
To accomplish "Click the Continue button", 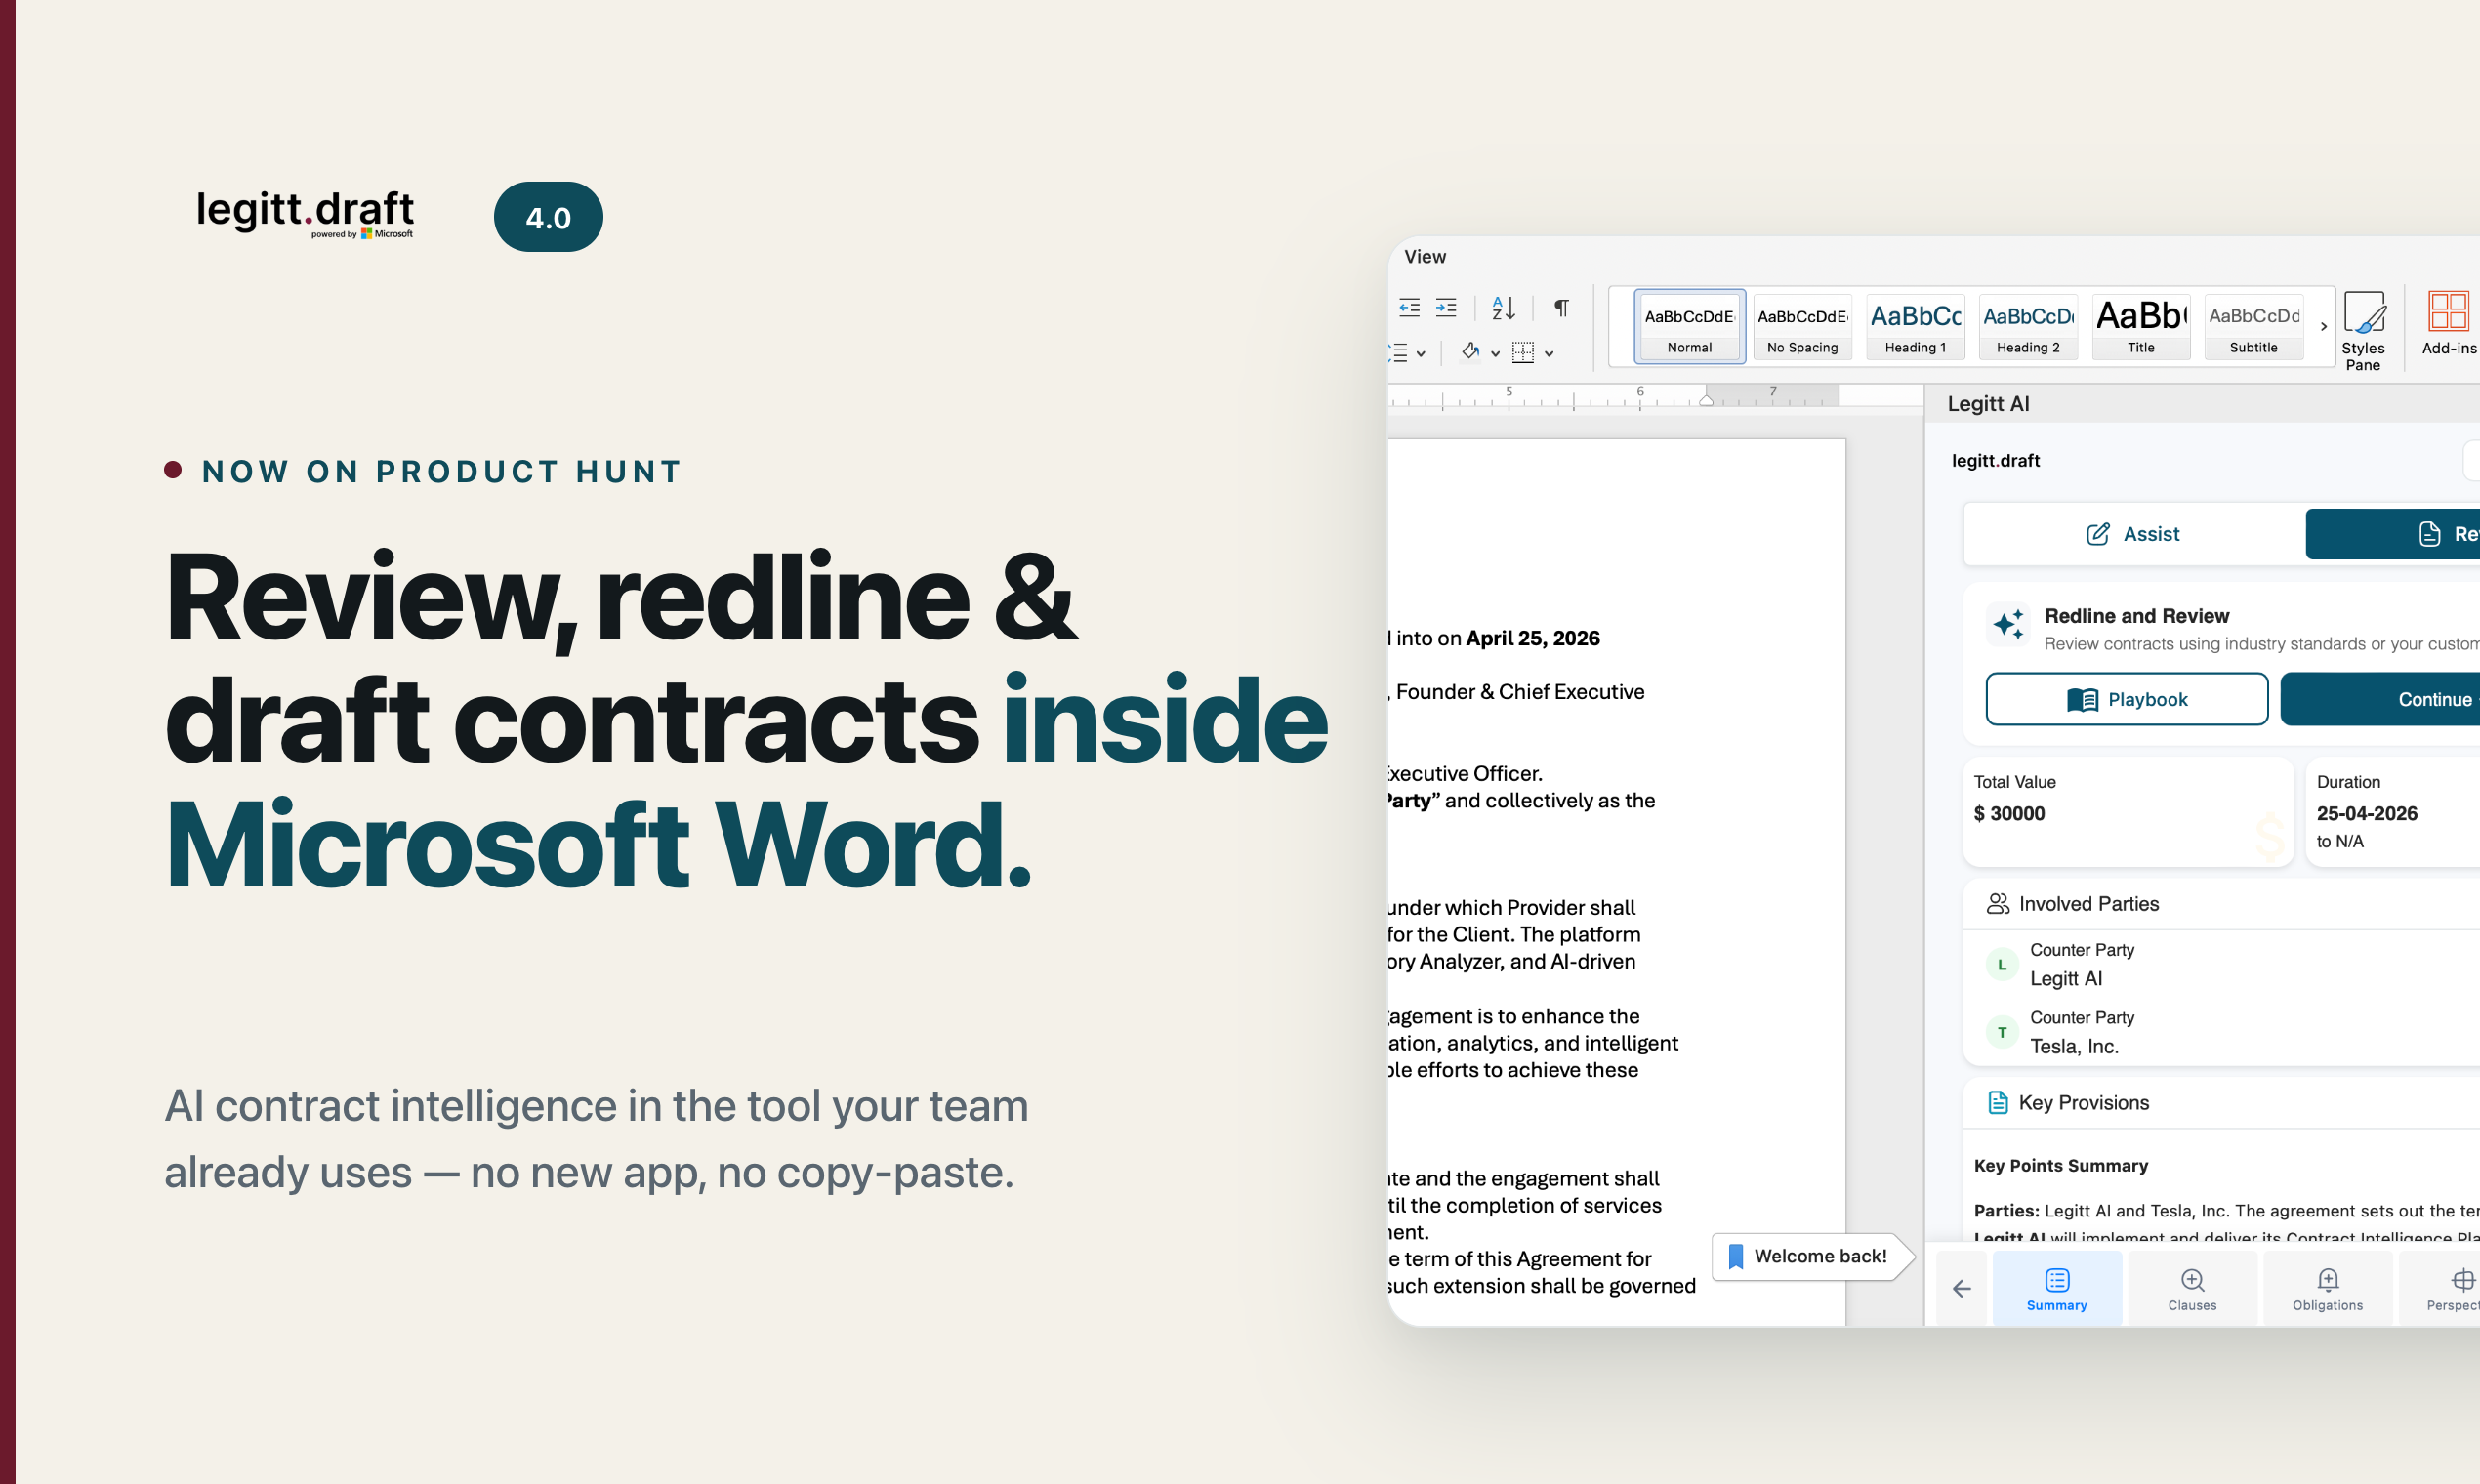I will click(2381, 699).
